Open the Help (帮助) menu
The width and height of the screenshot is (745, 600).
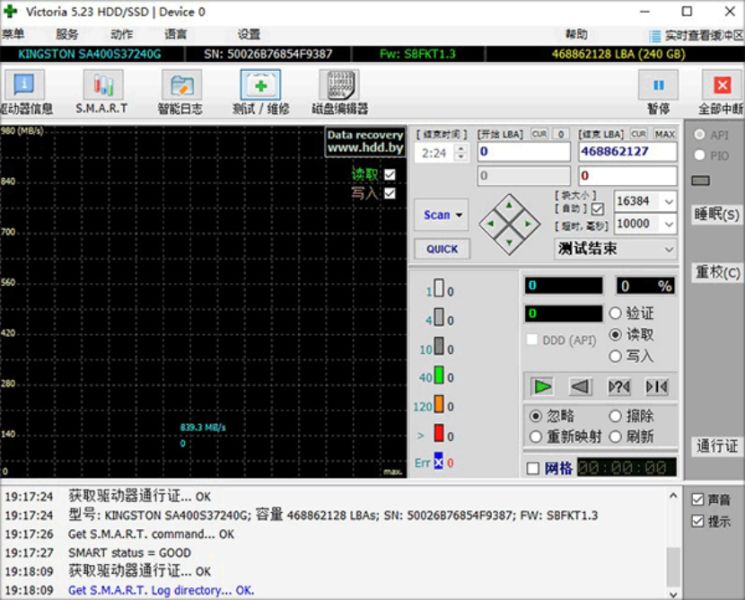pos(576,34)
